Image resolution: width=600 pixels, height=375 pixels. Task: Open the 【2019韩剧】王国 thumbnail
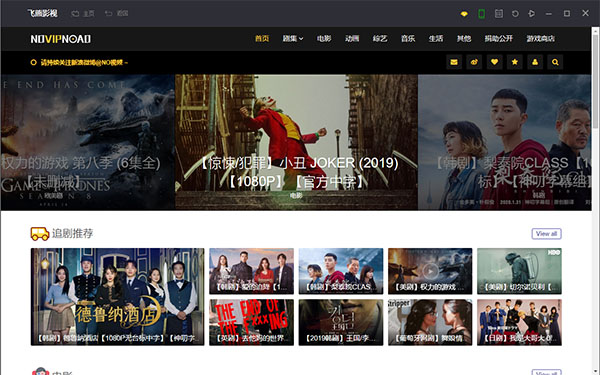[341, 323]
